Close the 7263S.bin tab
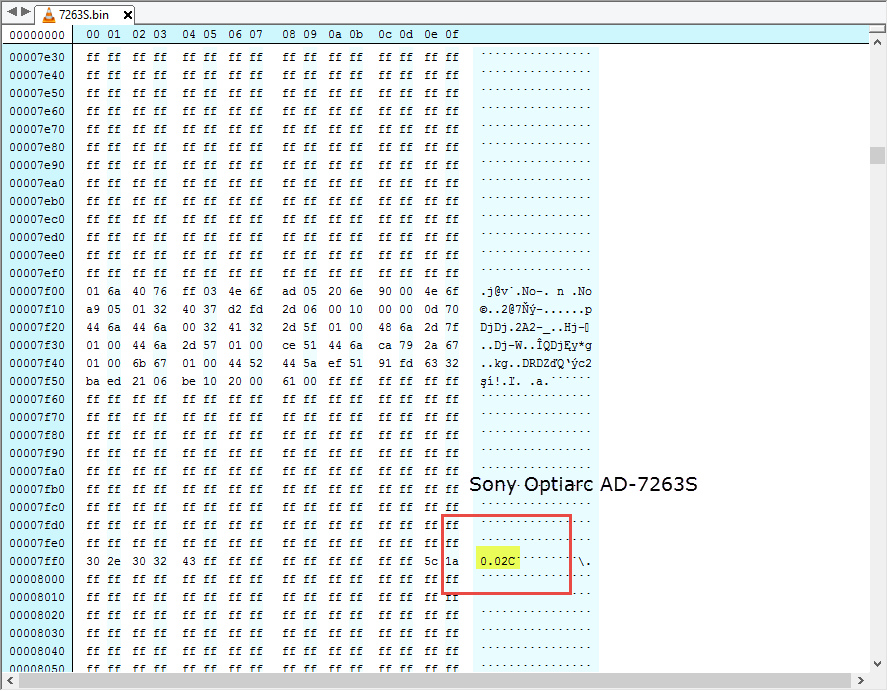The image size is (888, 691). click(128, 15)
